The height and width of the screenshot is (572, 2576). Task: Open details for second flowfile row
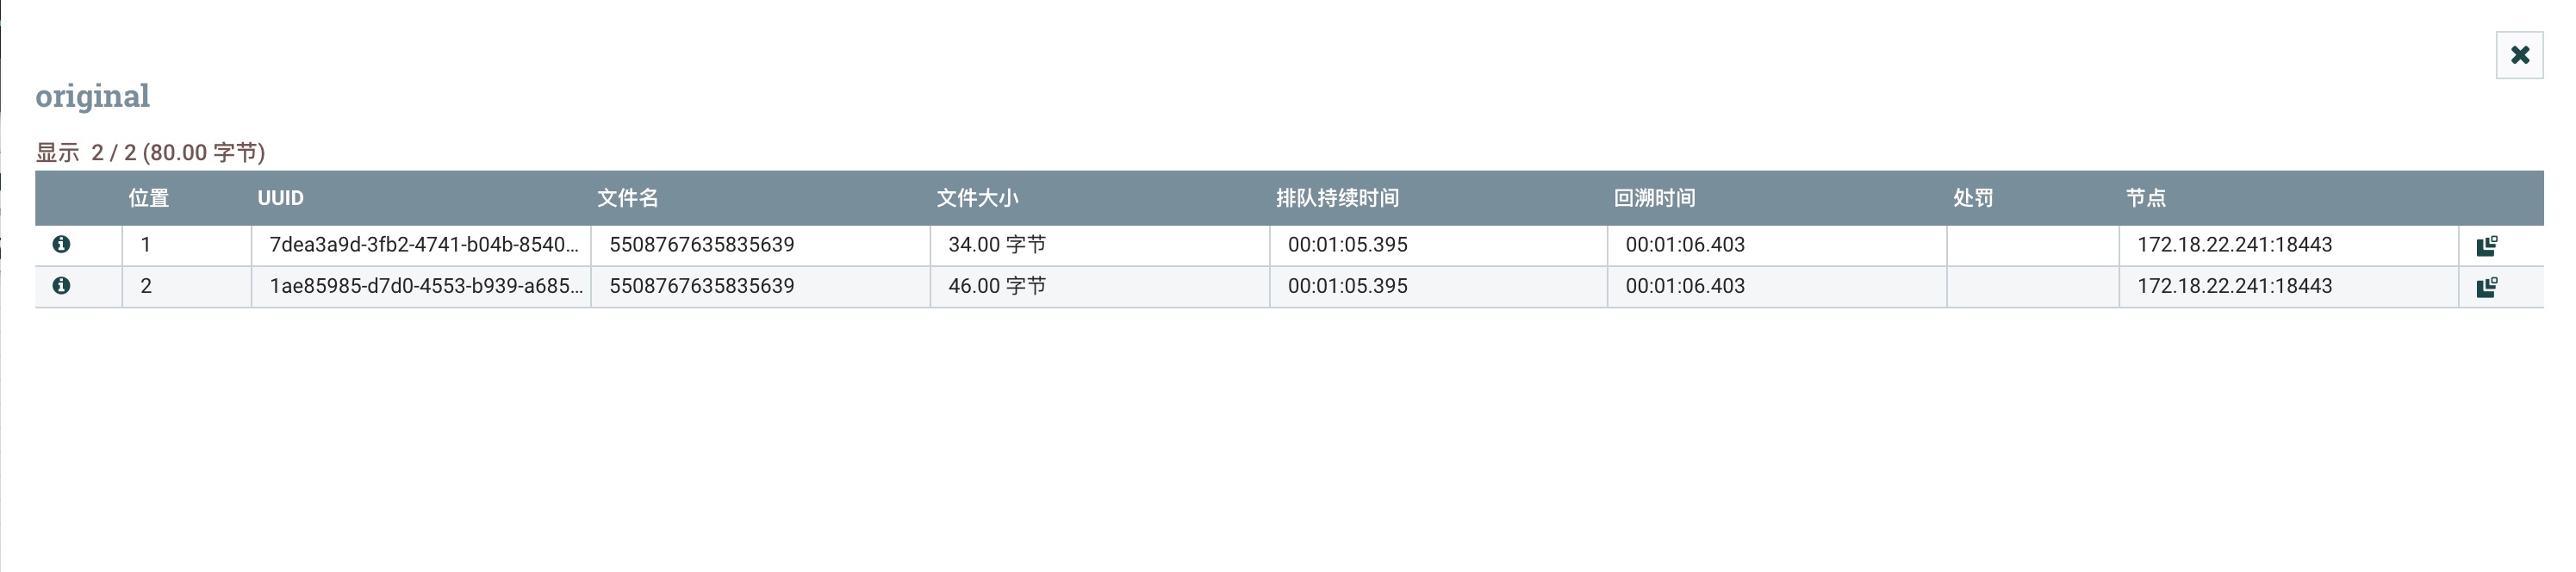[x=61, y=286]
